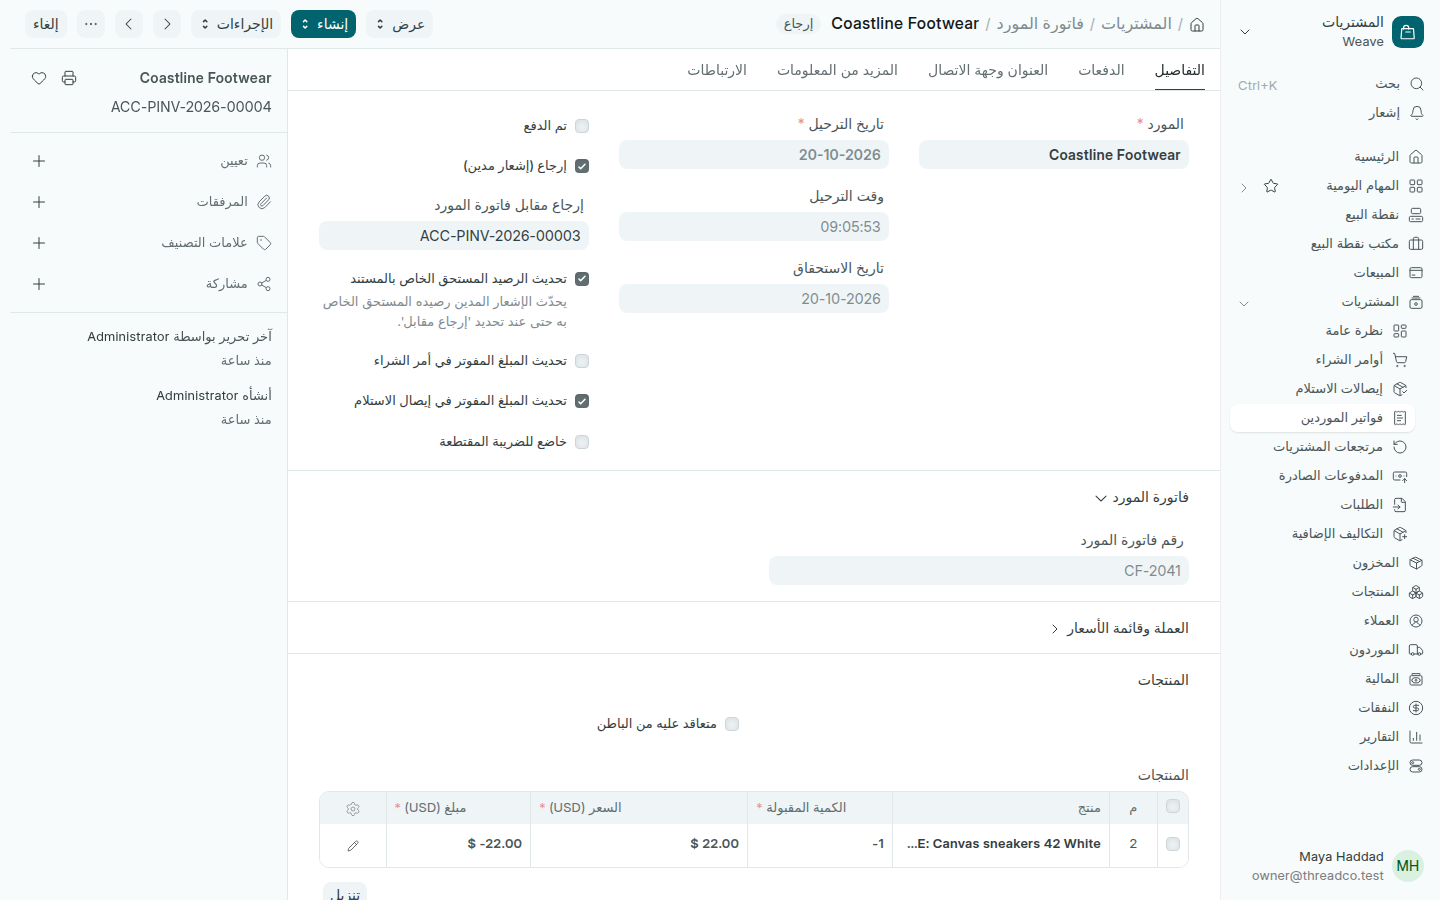
Task: Switch to the الدفعات tab
Action: [x=1101, y=70]
